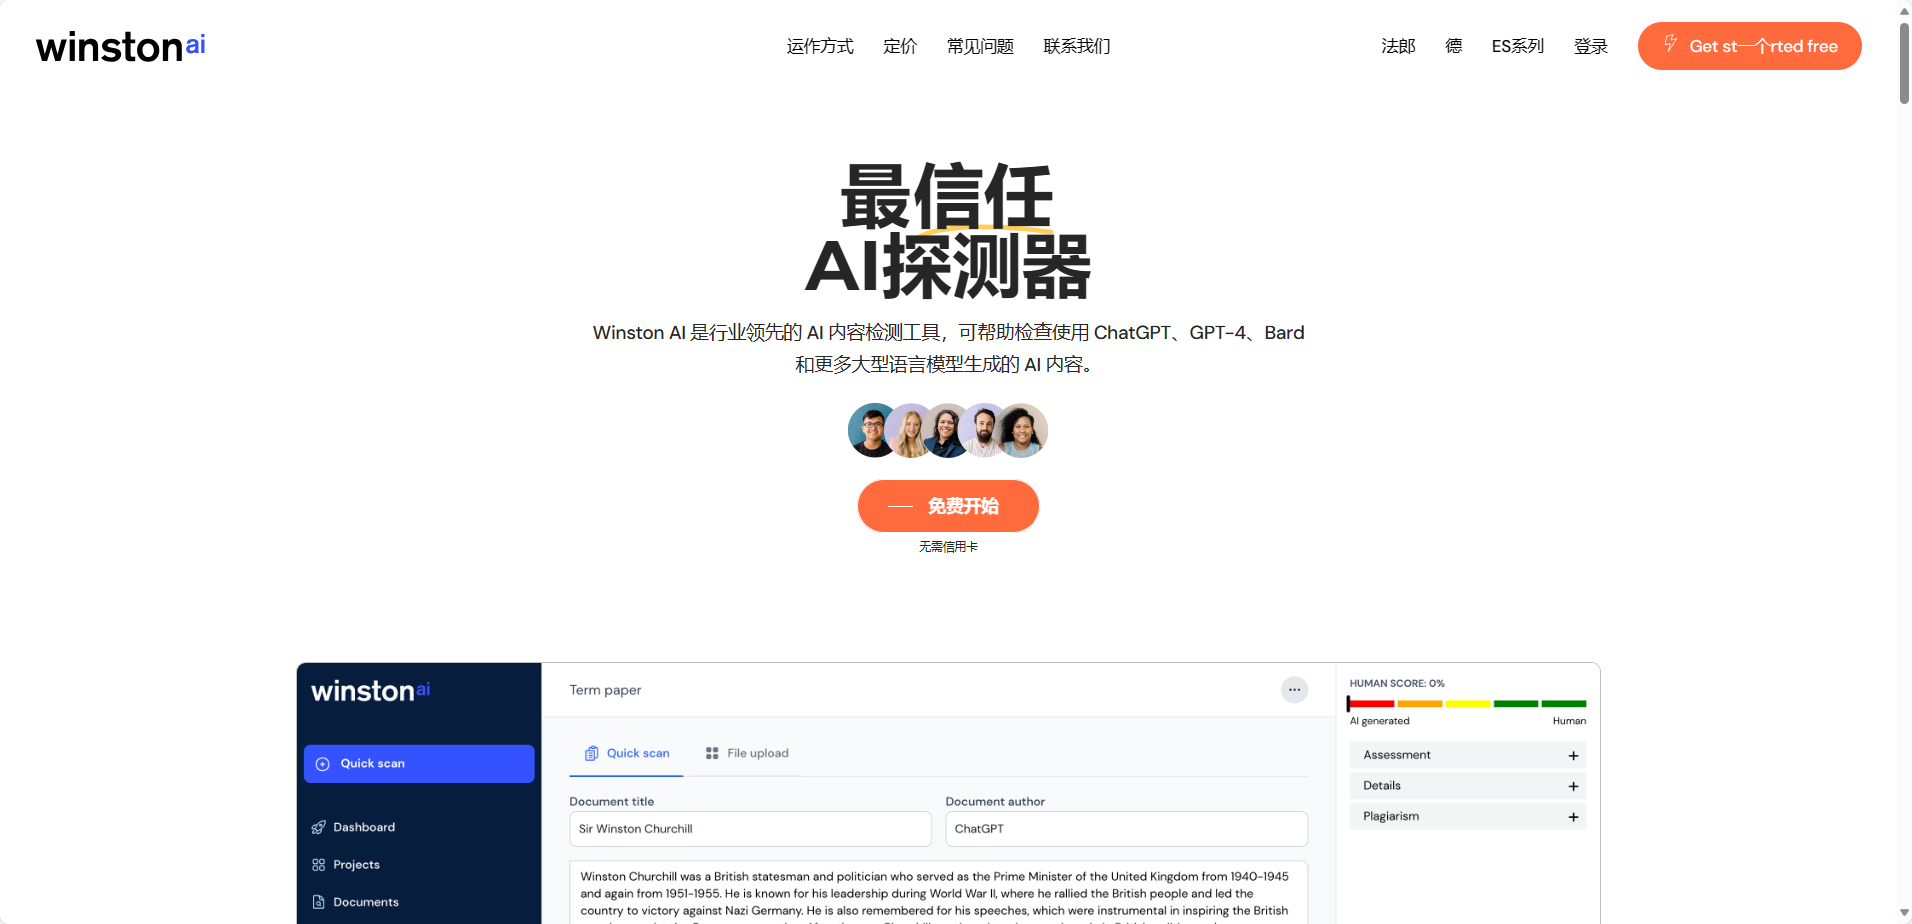Viewport: 1912px width, 924px height.
Task: Click the Get started free button
Action: (1750, 46)
